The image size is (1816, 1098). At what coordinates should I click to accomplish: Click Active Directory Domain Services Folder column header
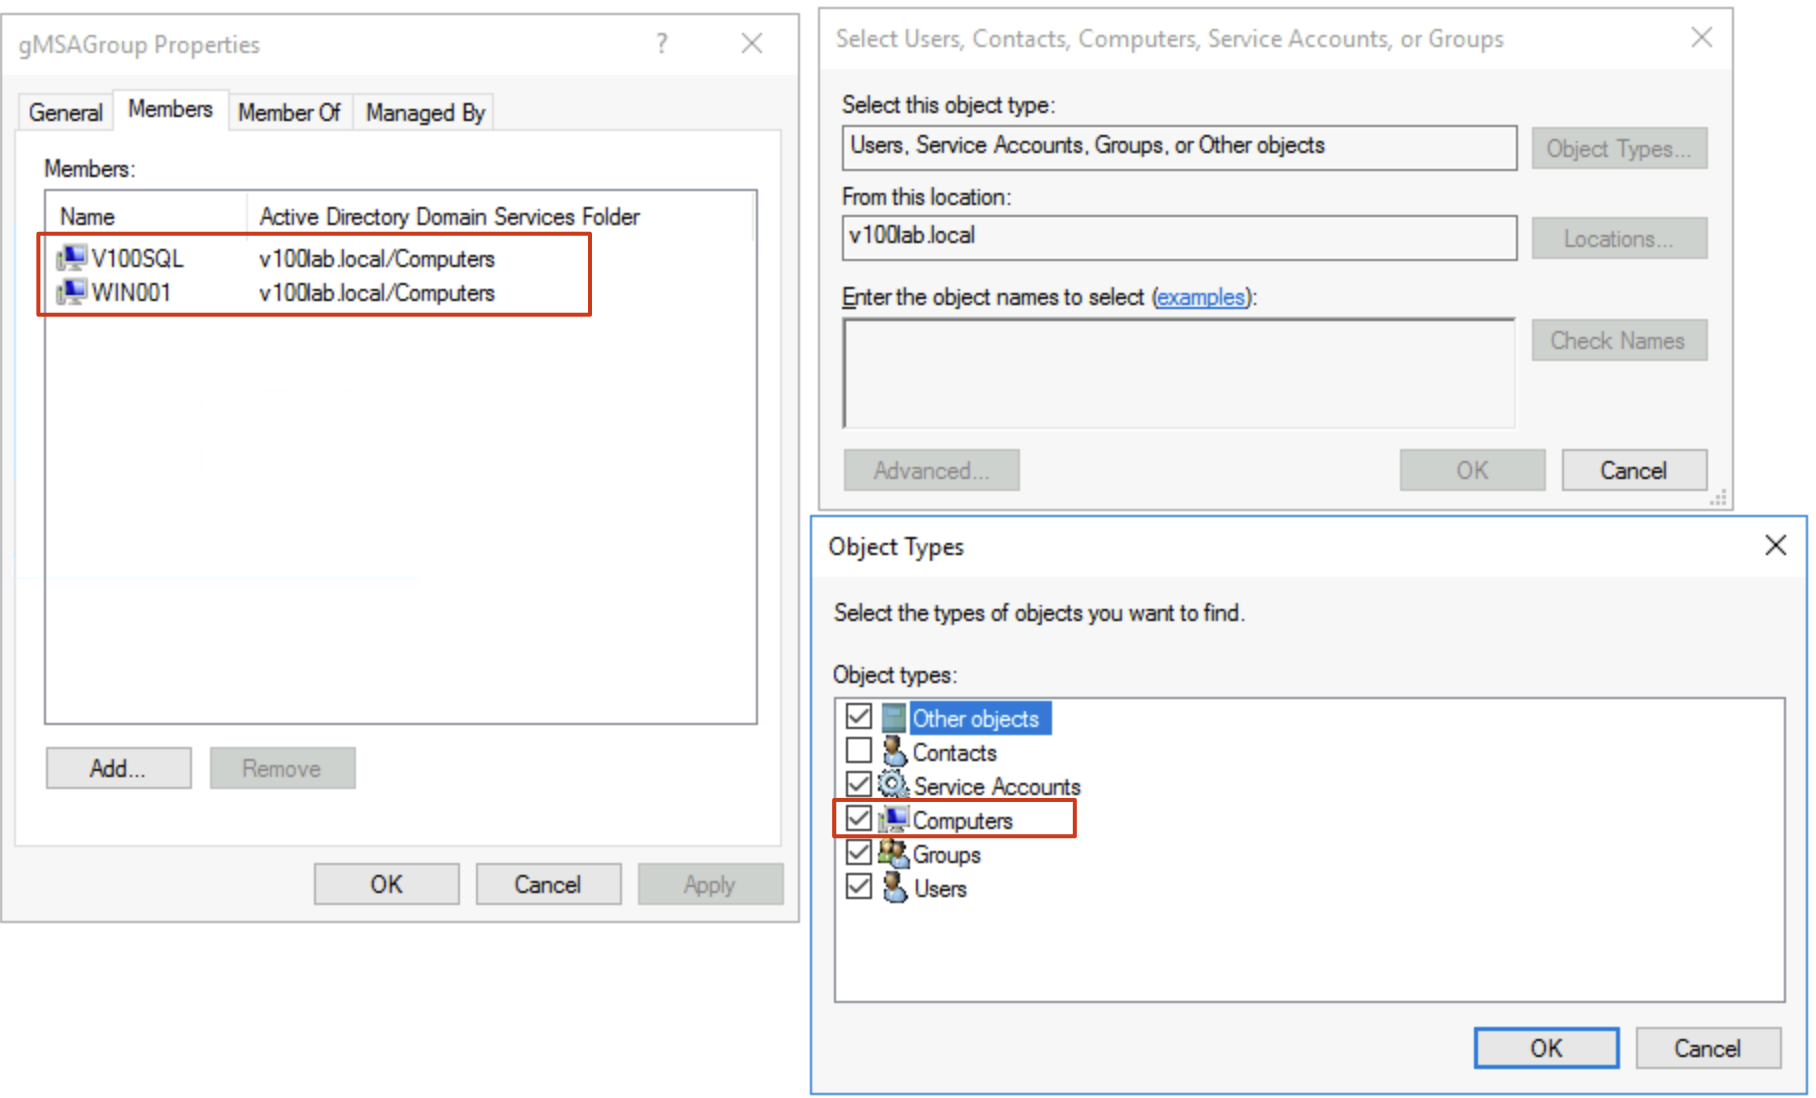click(x=500, y=216)
